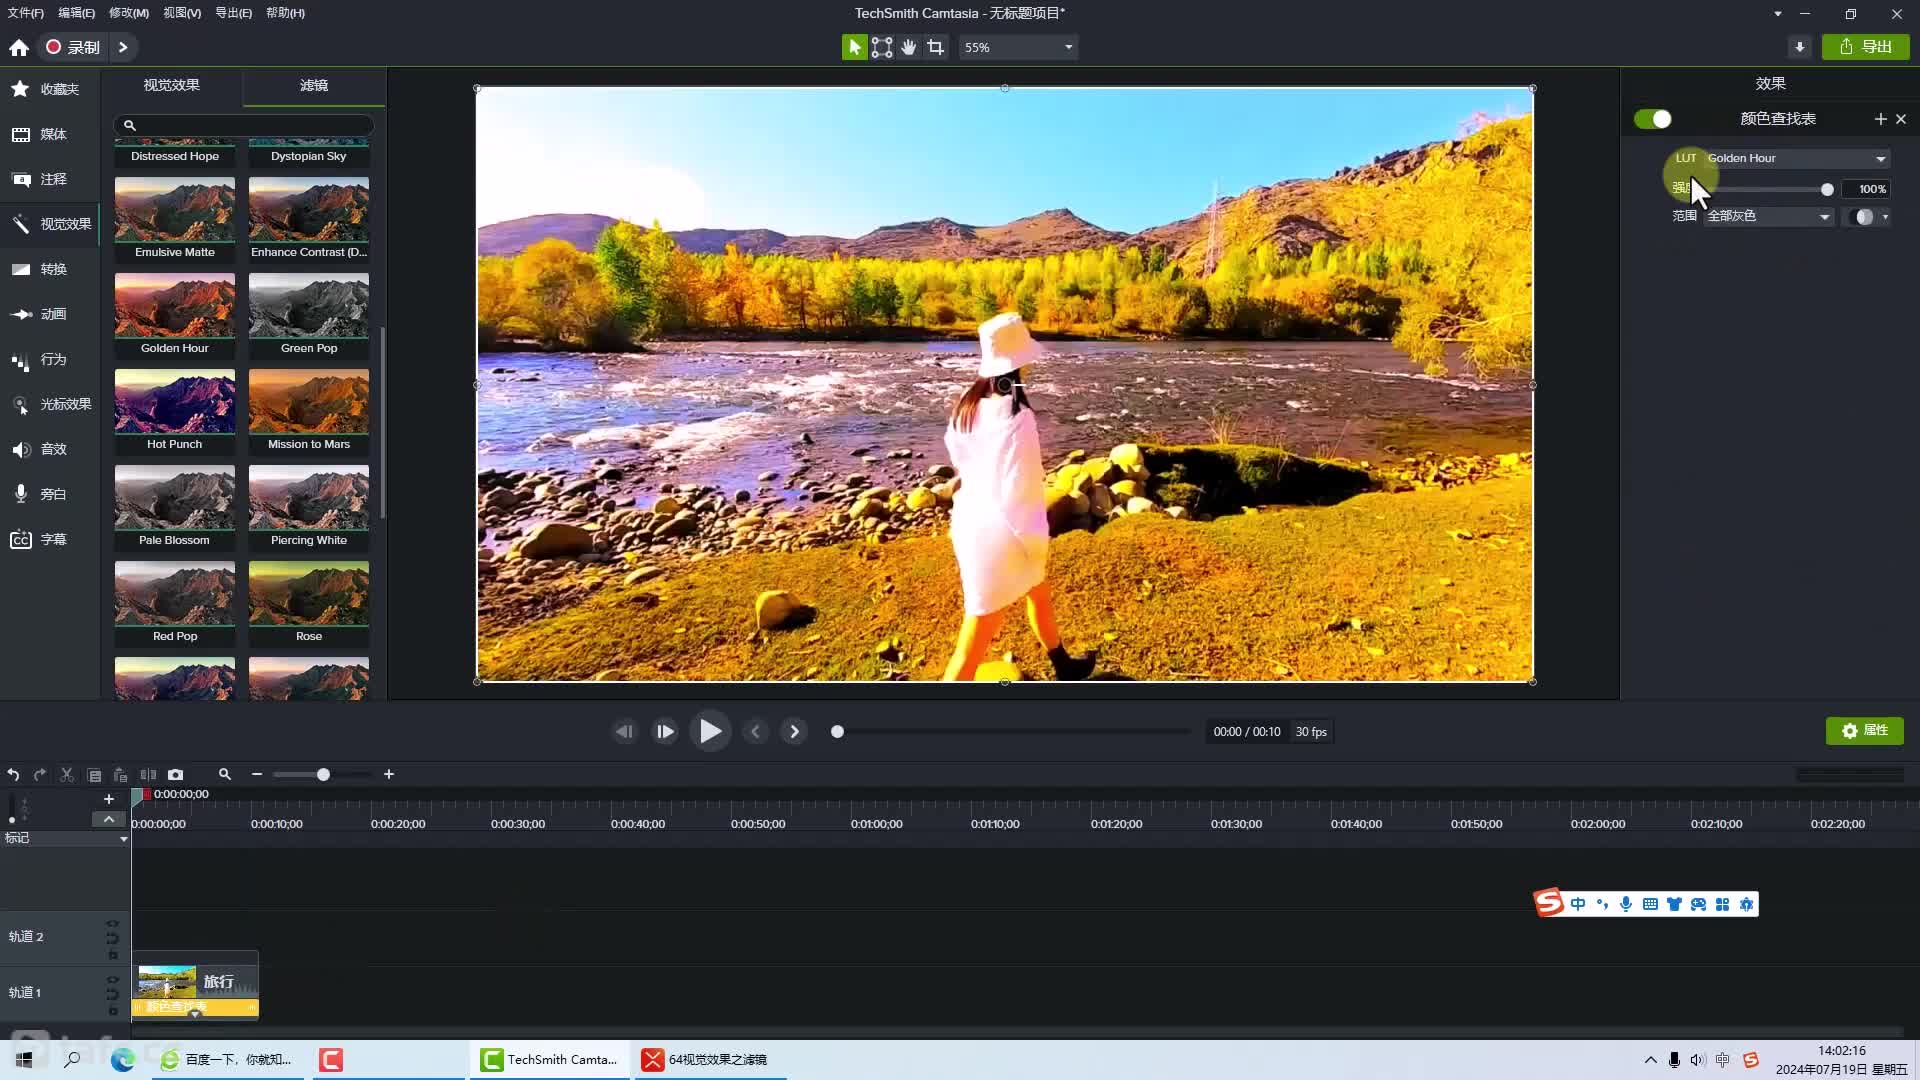This screenshot has width=1920, height=1080.
Task: Open the 转换 transitions panel
Action: click(50, 269)
